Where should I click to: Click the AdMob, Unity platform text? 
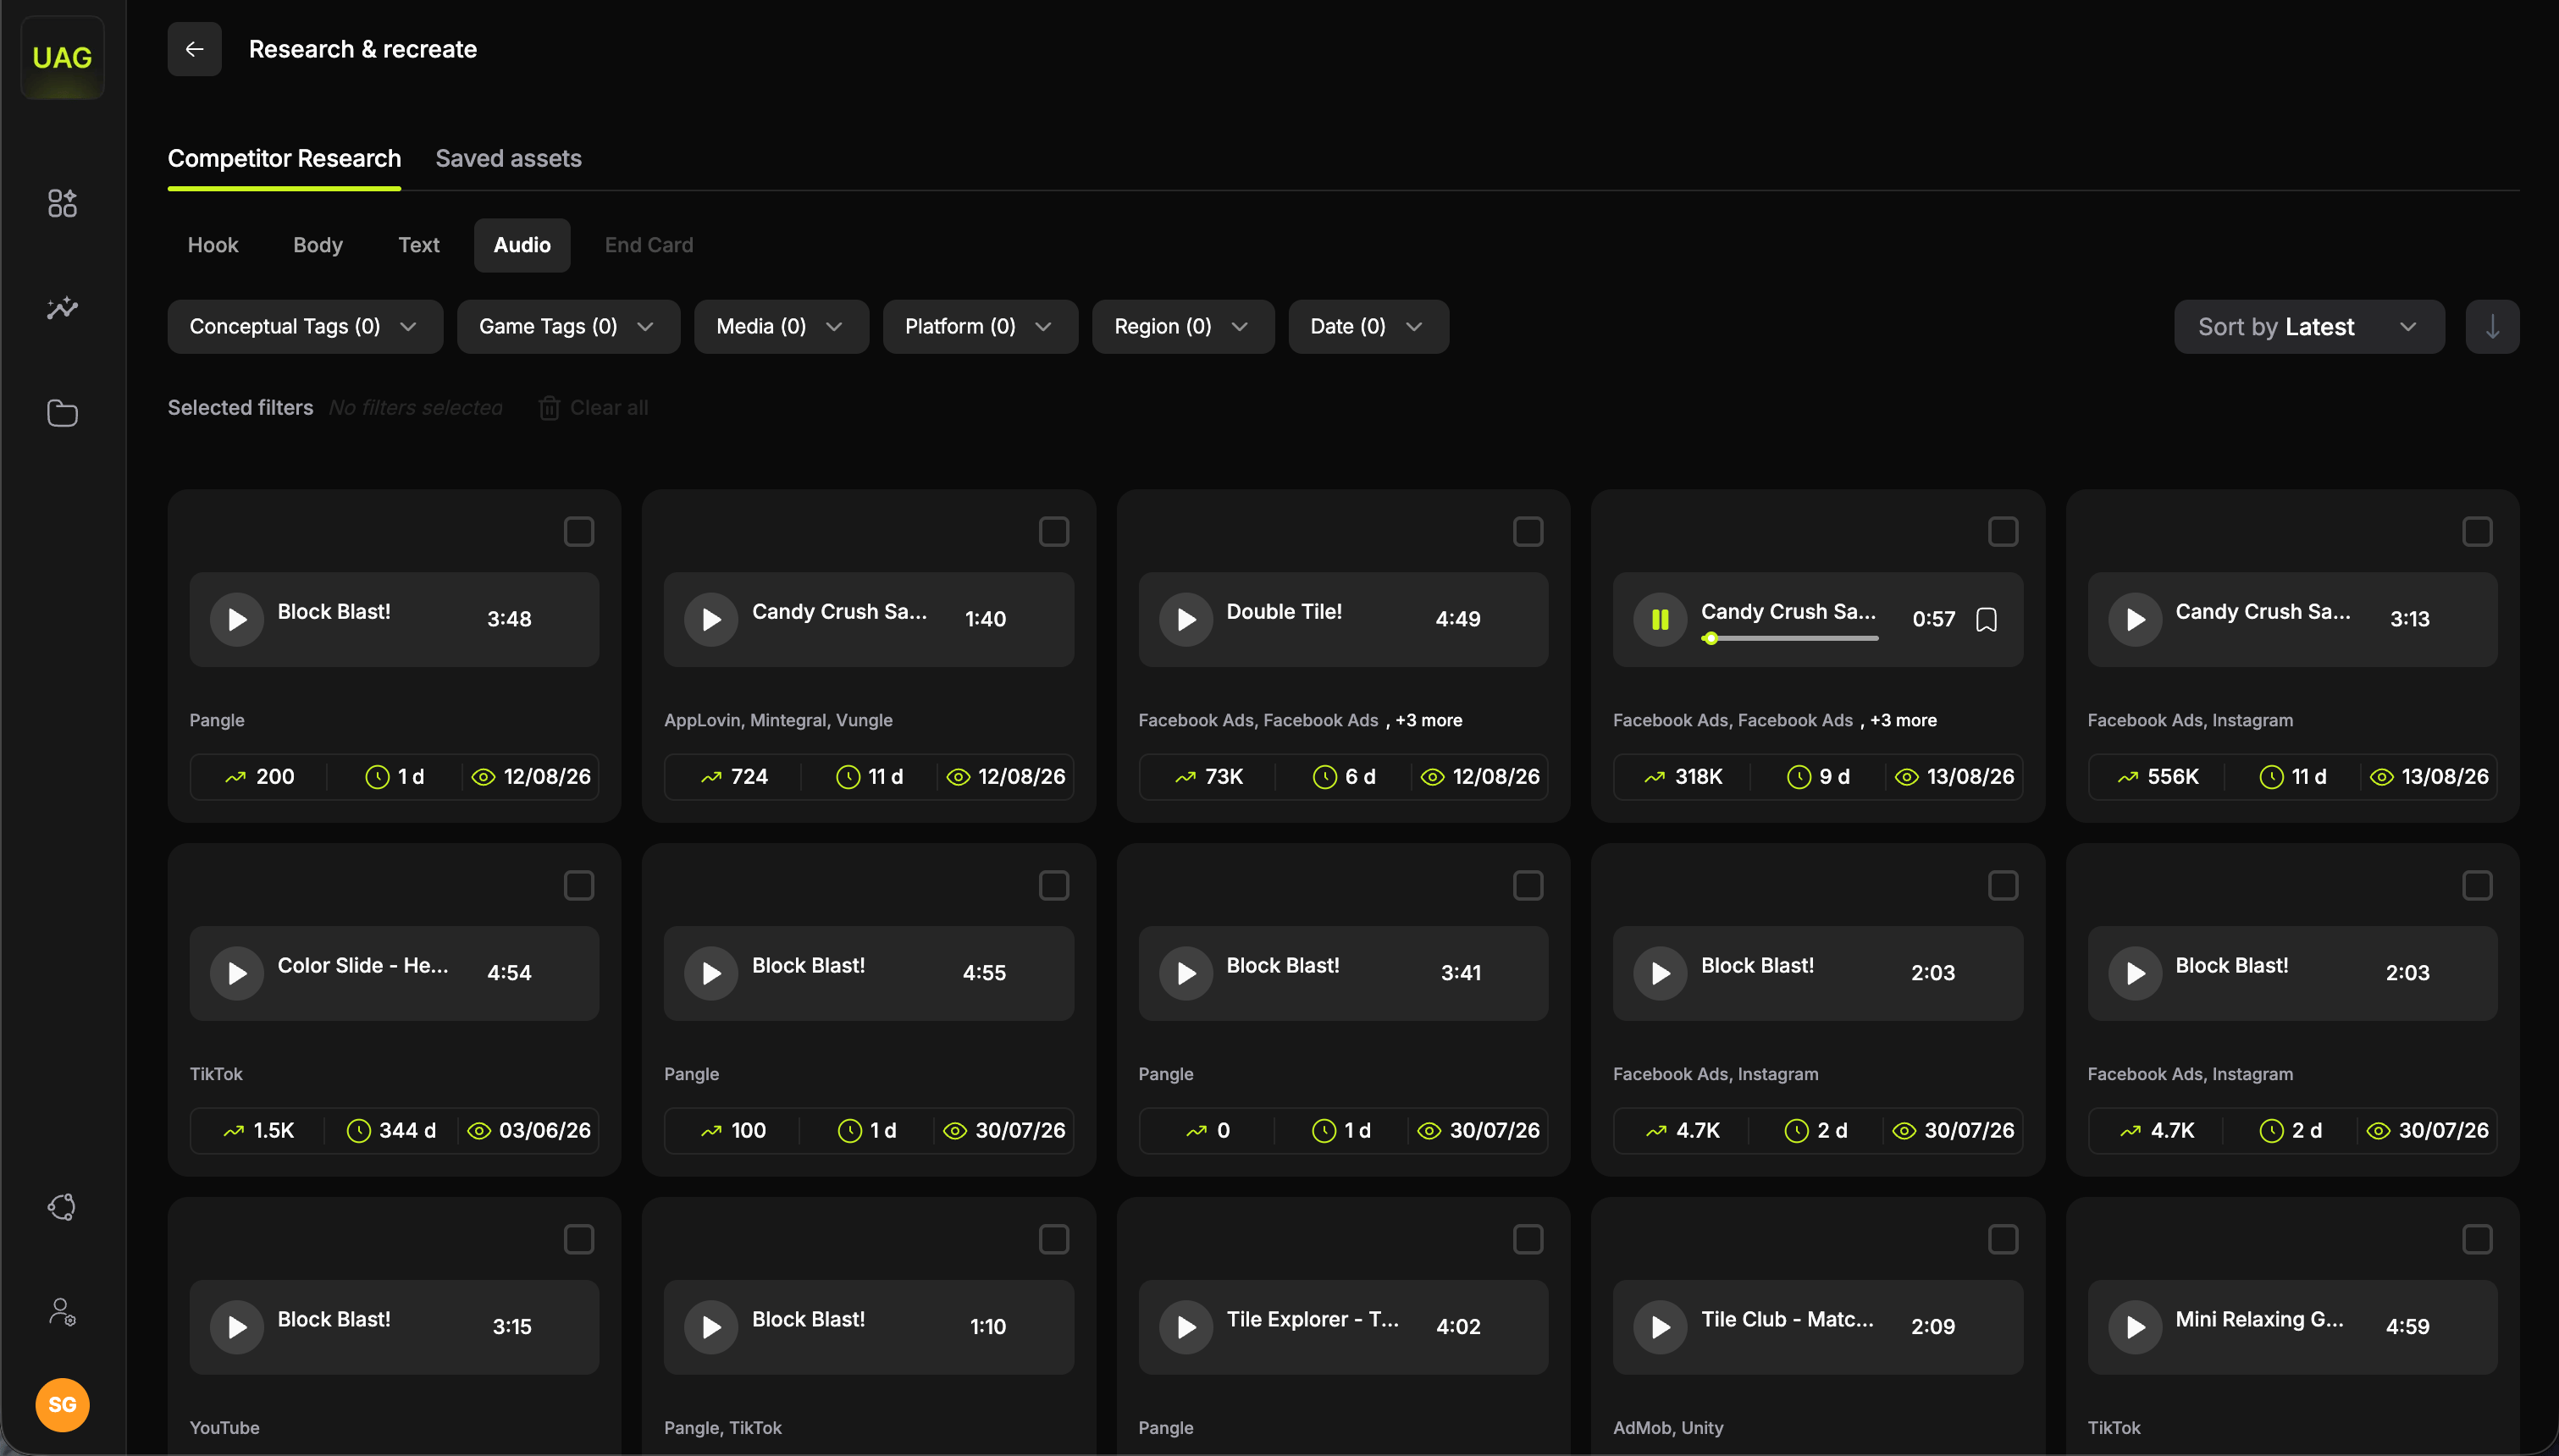click(1668, 1428)
